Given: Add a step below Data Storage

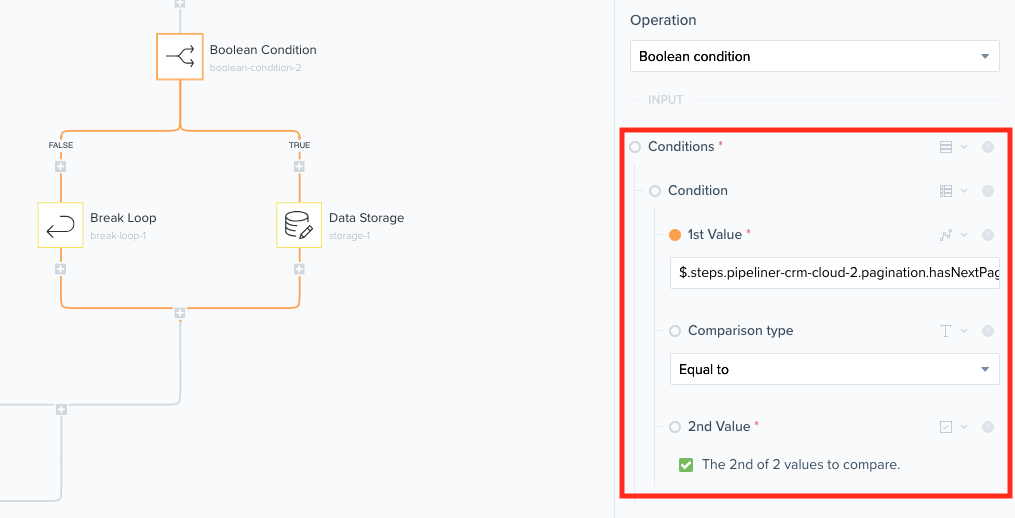Looking at the screenshot, I should [299, 269].
